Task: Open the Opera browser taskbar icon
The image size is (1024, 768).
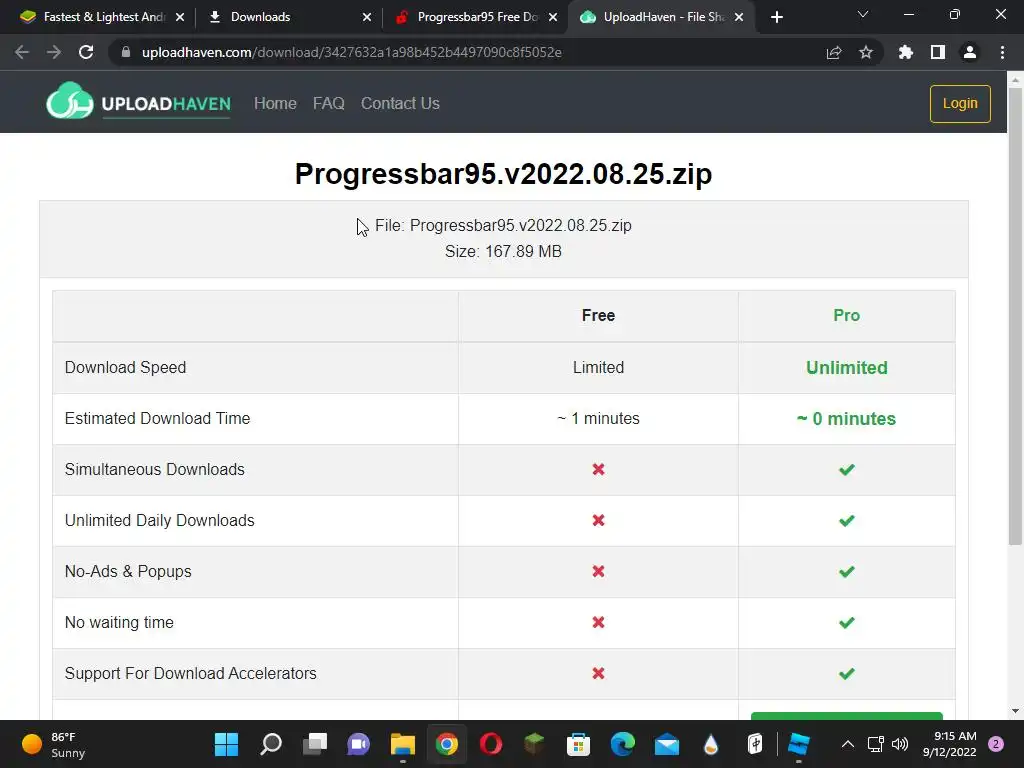Action: coord(490,744)
